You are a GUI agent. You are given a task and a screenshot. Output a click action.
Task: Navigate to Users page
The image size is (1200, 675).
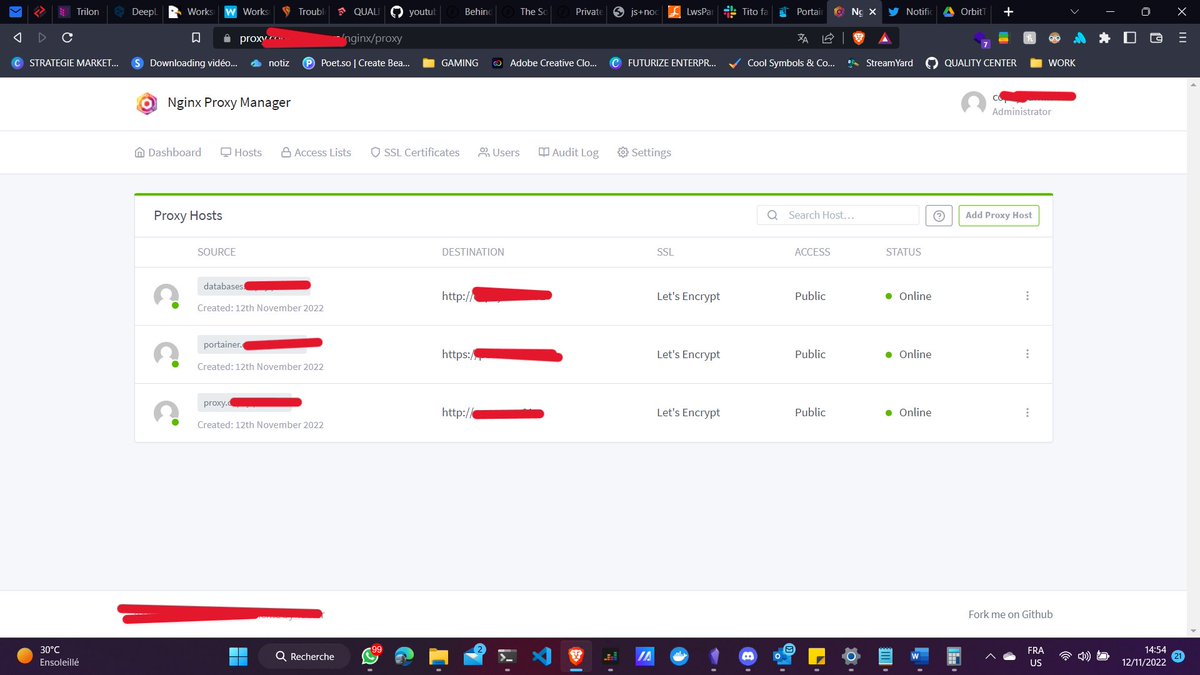499,153
